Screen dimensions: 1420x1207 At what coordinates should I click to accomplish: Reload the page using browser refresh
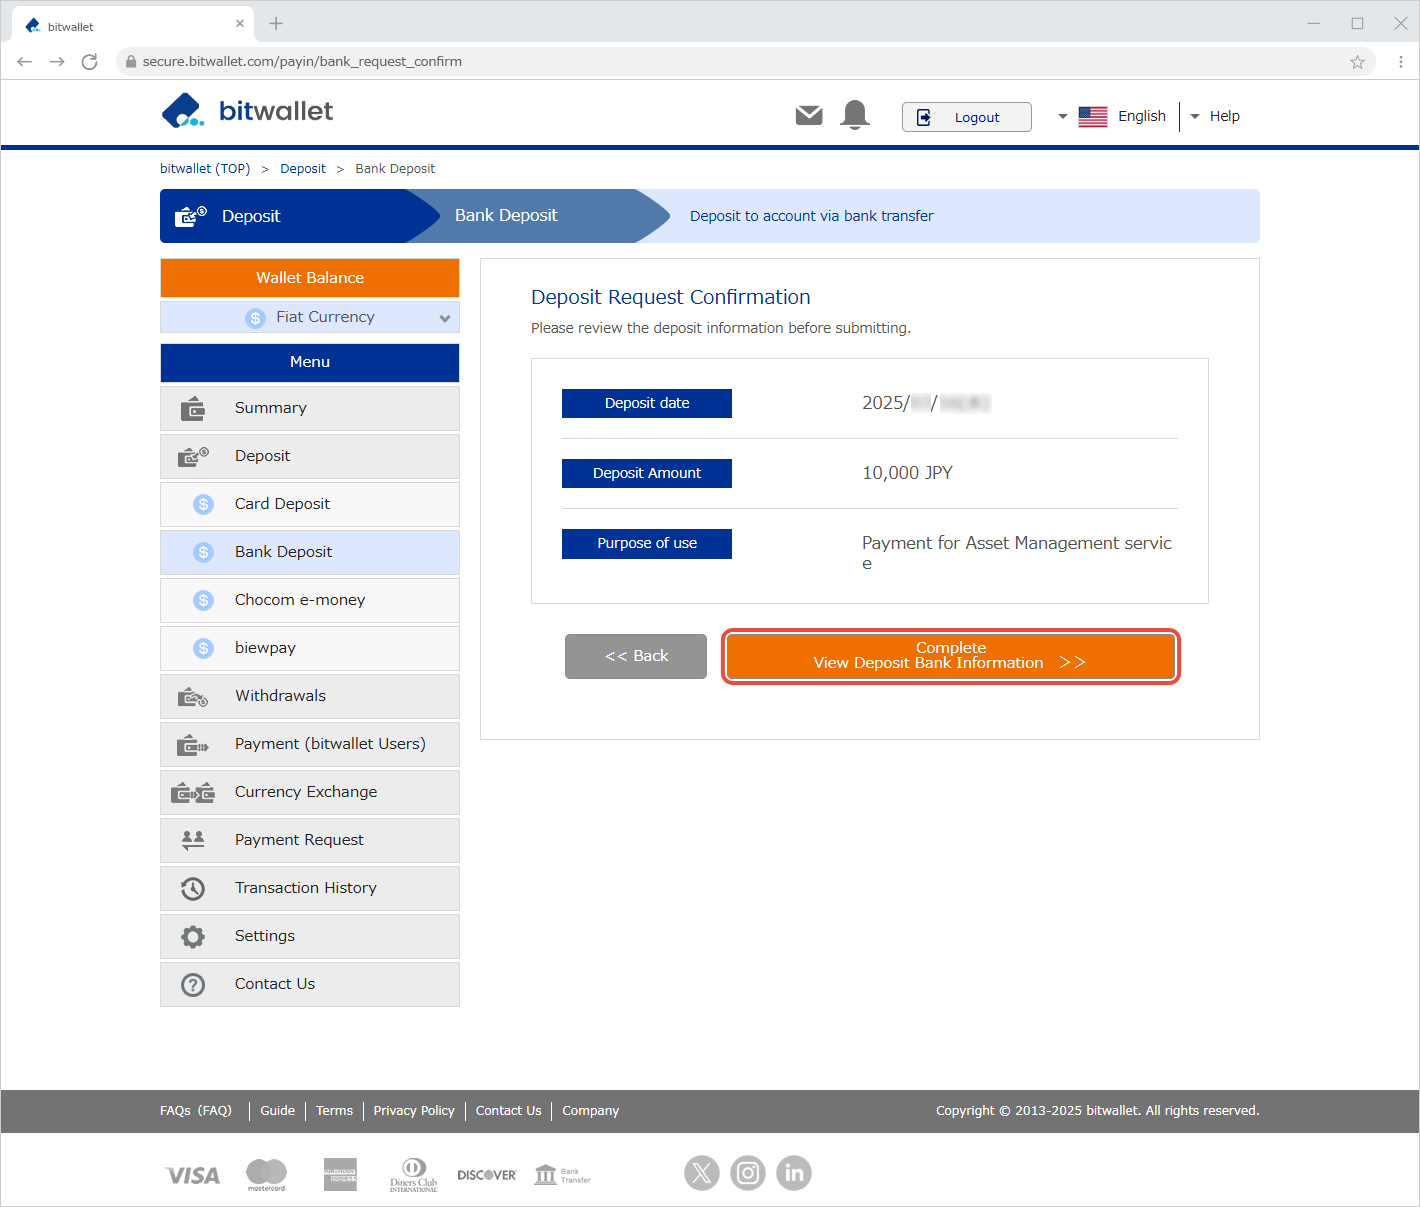tap(89, 62)
